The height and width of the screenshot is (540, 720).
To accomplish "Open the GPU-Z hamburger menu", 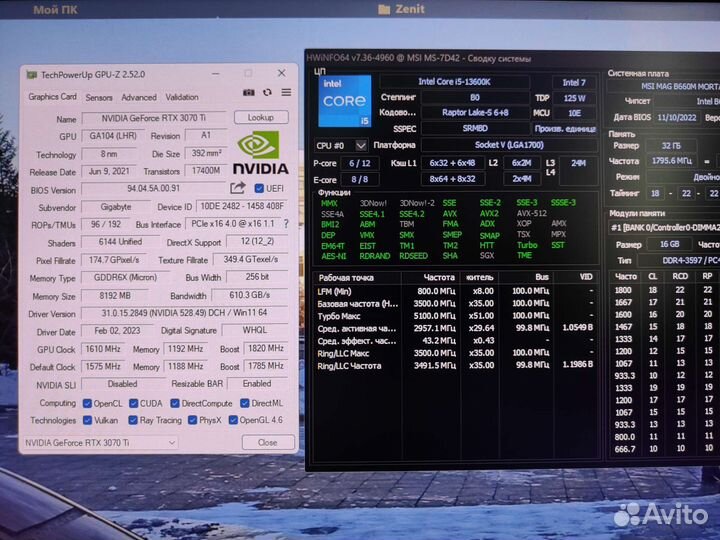I will (x=285, y=93).
